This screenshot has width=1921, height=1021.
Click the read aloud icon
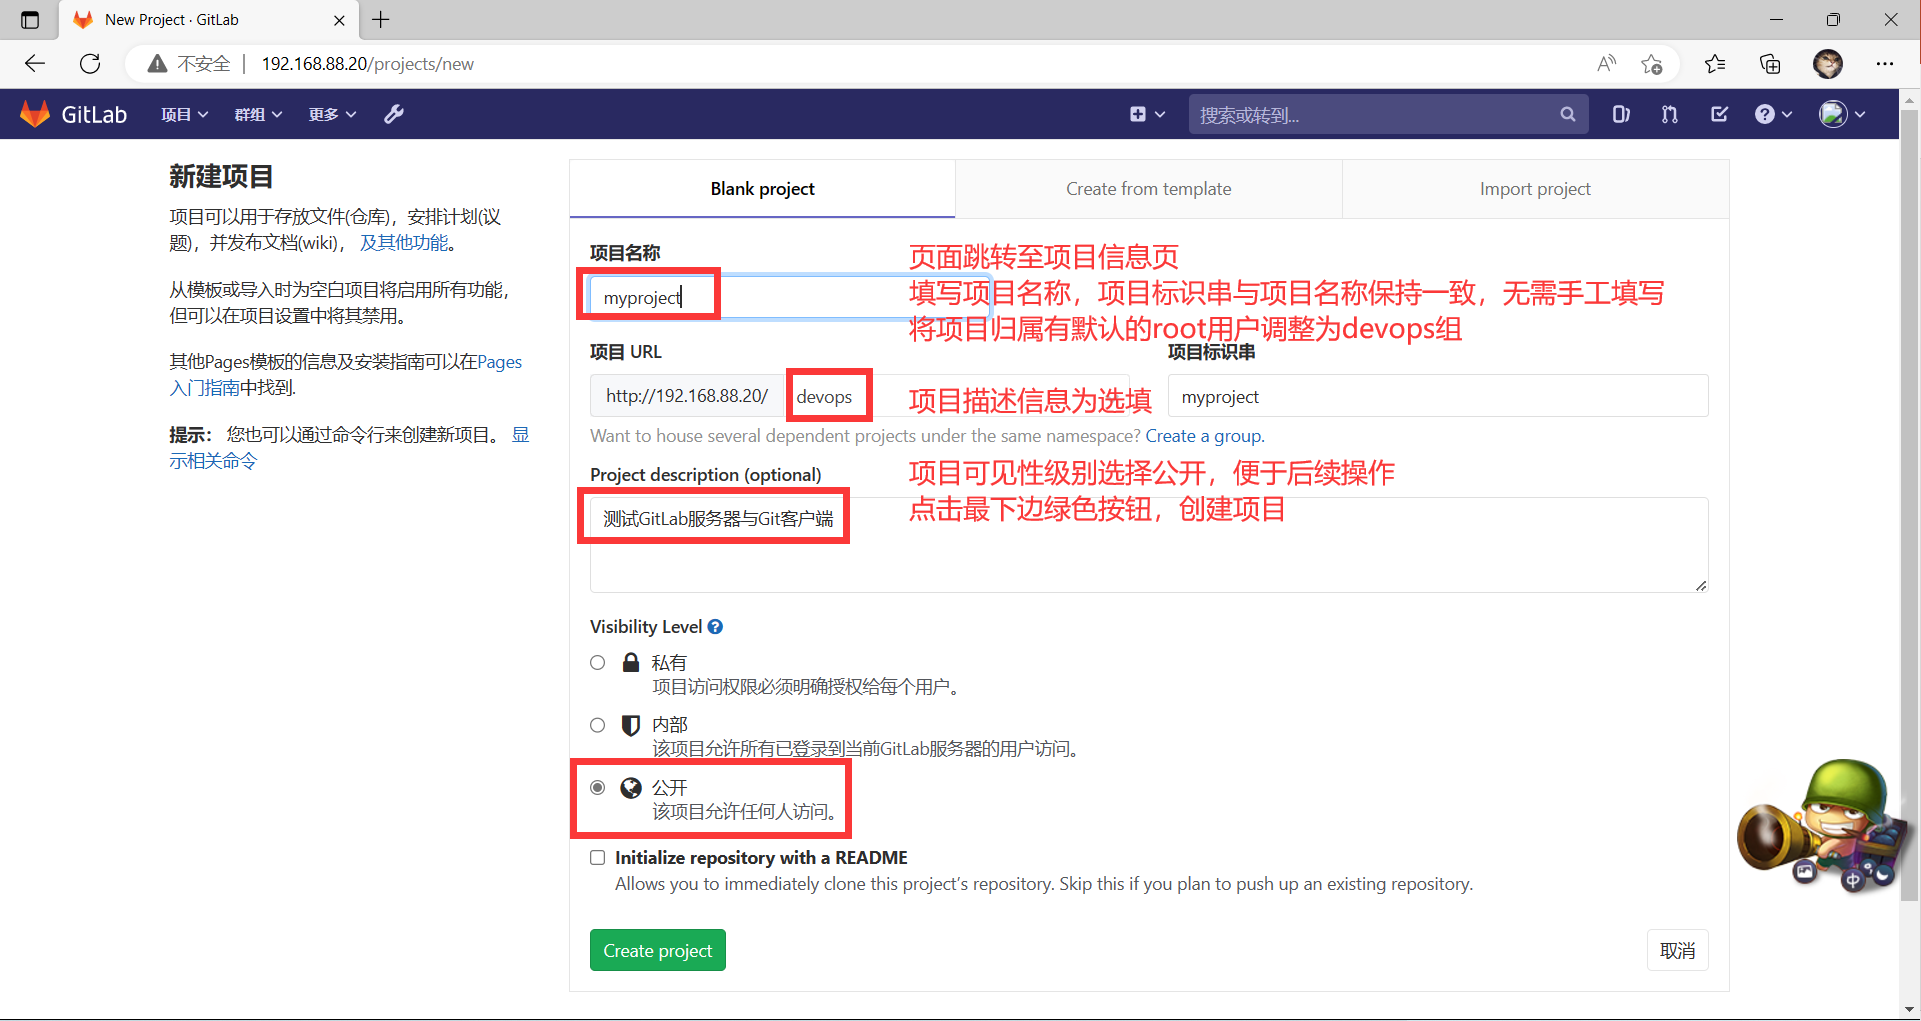click(x=1607, y=64)
